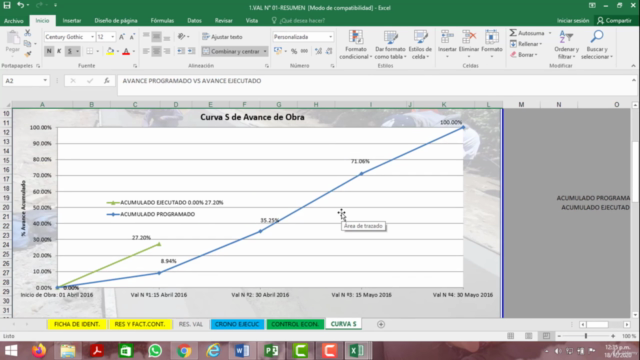Open the borders dropdown arrow
The image size is (640, 360).
(98, 51)
